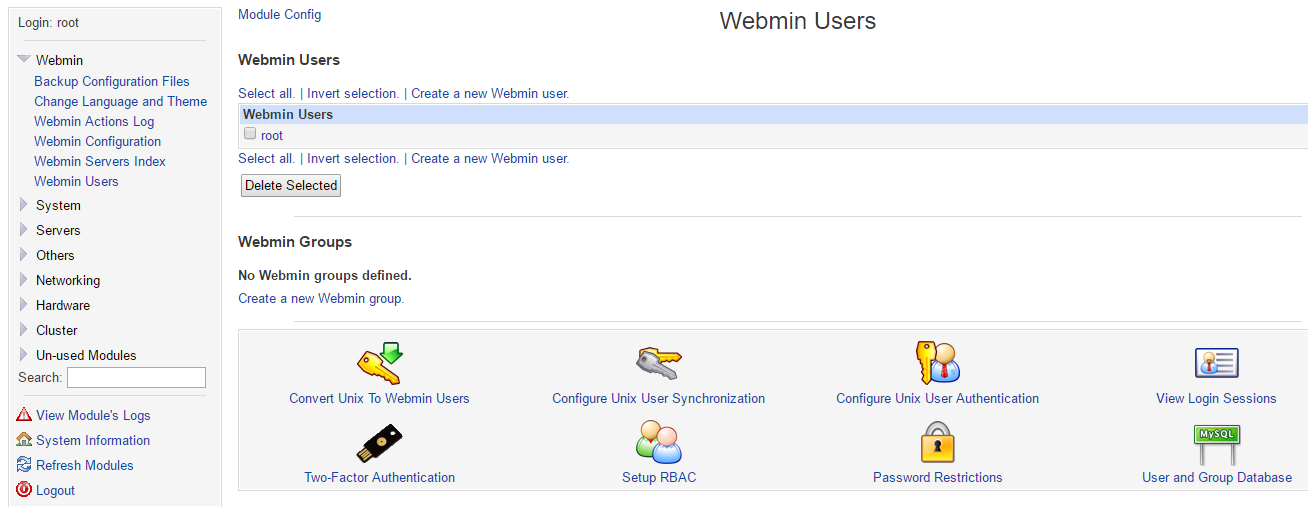
Task: Open Module Config link
Action: tap(279, 15)
